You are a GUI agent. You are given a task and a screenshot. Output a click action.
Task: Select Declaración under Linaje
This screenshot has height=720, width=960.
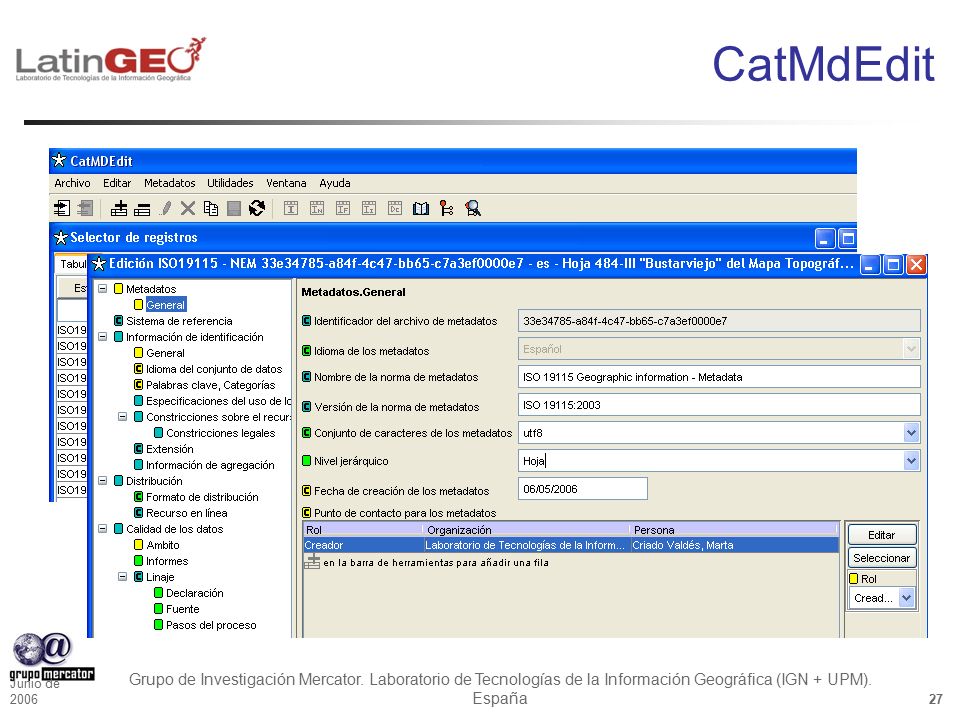pyautogui.click(x=195, y=593)
